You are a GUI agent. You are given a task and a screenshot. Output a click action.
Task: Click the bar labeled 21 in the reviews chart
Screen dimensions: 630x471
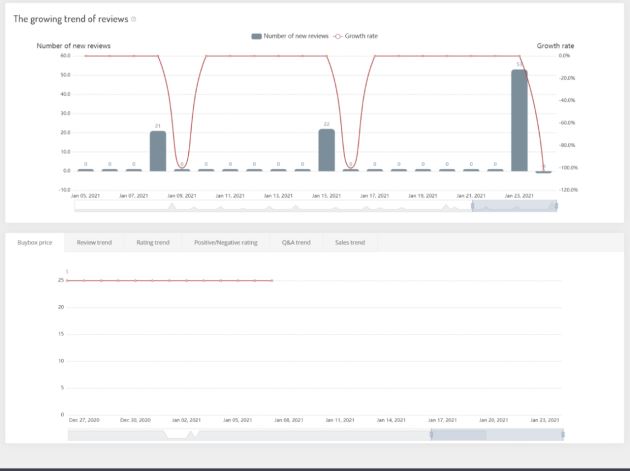[158, 151]
